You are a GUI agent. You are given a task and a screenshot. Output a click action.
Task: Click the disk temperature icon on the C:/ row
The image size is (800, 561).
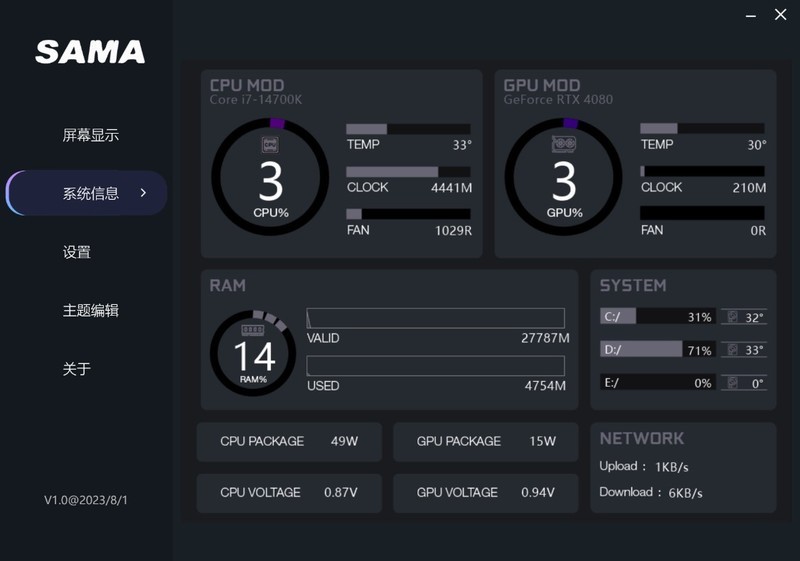click(732, 317)
